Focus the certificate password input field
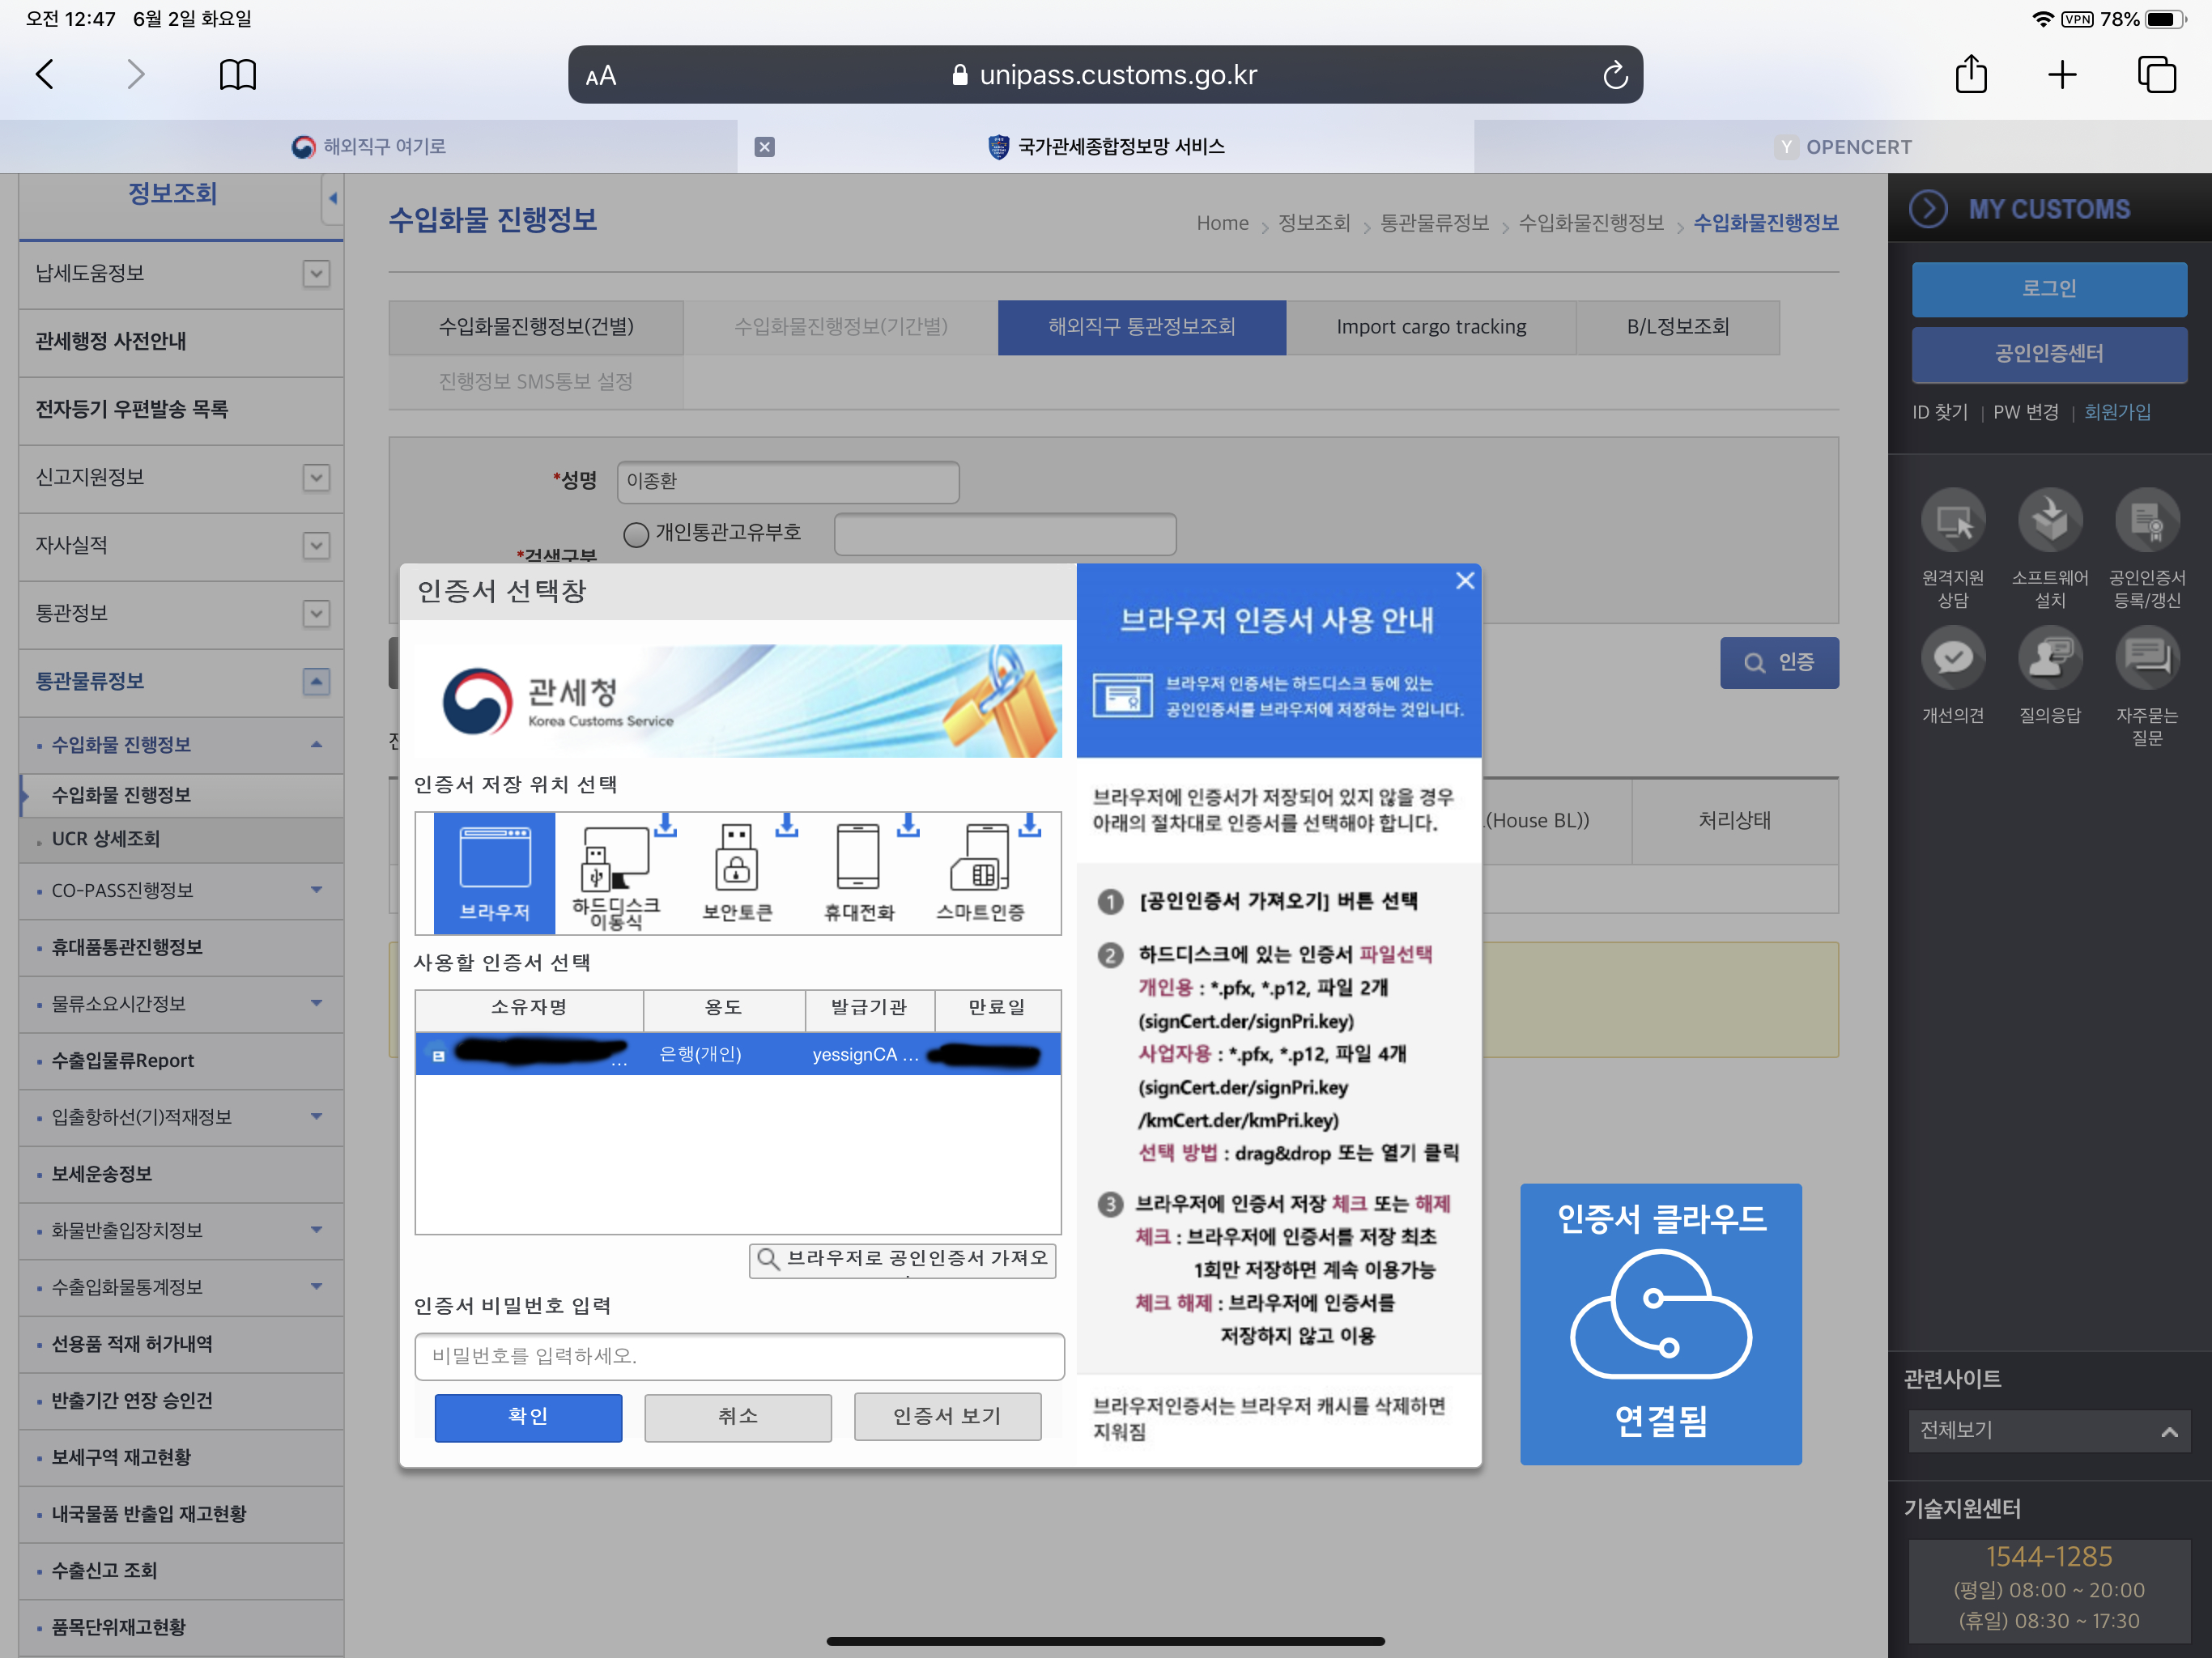 coord(738,1356)
